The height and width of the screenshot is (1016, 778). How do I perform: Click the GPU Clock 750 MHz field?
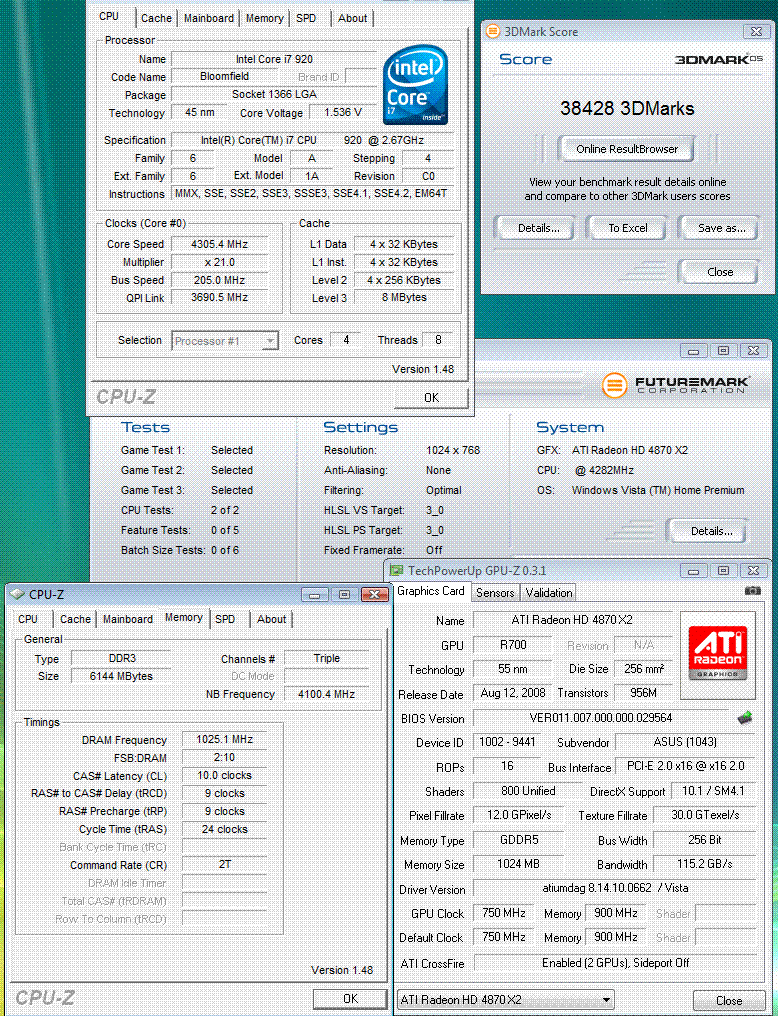(x=503, y=913)
